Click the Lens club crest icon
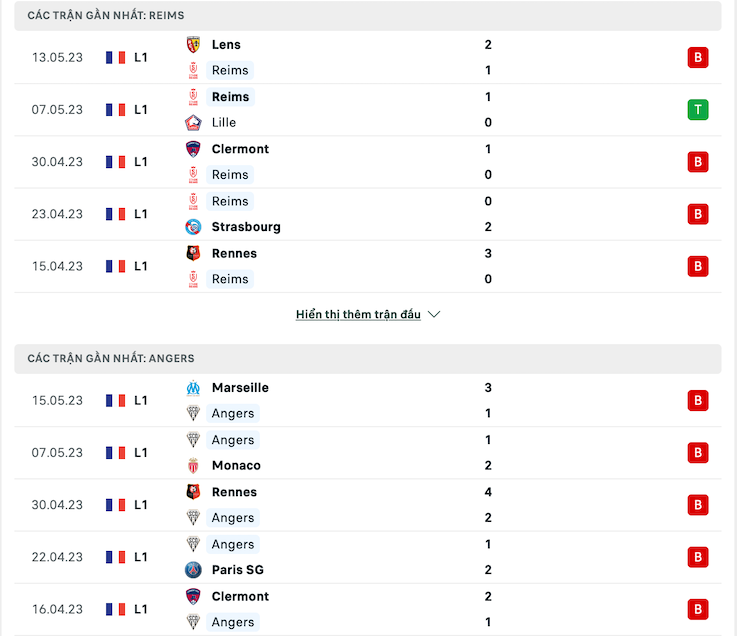This screenshot has width=737, height=636. pyautogui.click(x=193, y=45)
